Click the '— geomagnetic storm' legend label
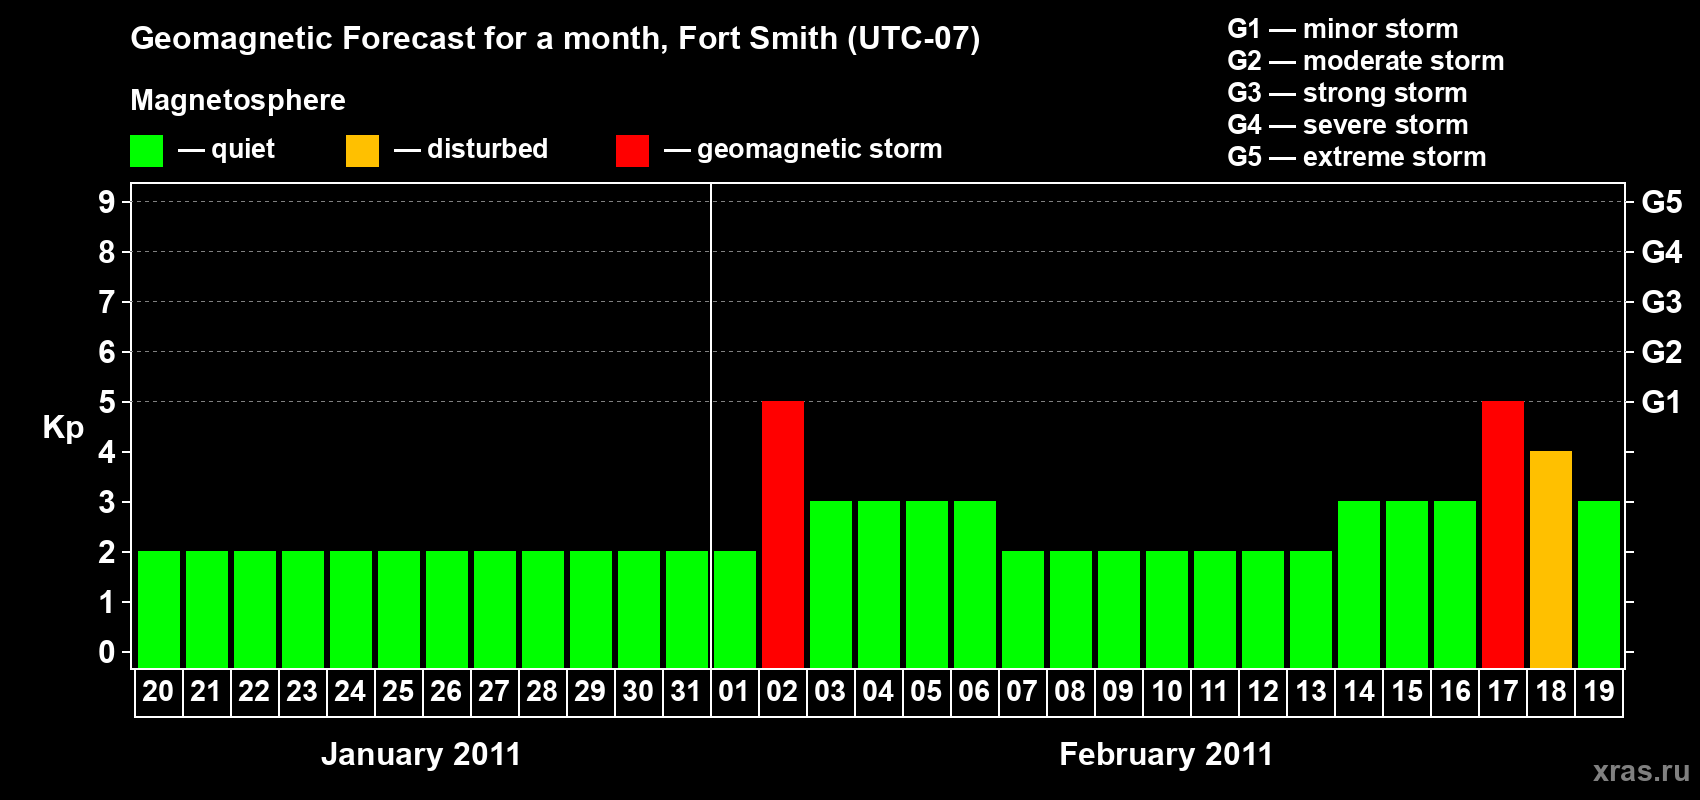The width and height of the screenshot is (1700, 800). [803, 149]
